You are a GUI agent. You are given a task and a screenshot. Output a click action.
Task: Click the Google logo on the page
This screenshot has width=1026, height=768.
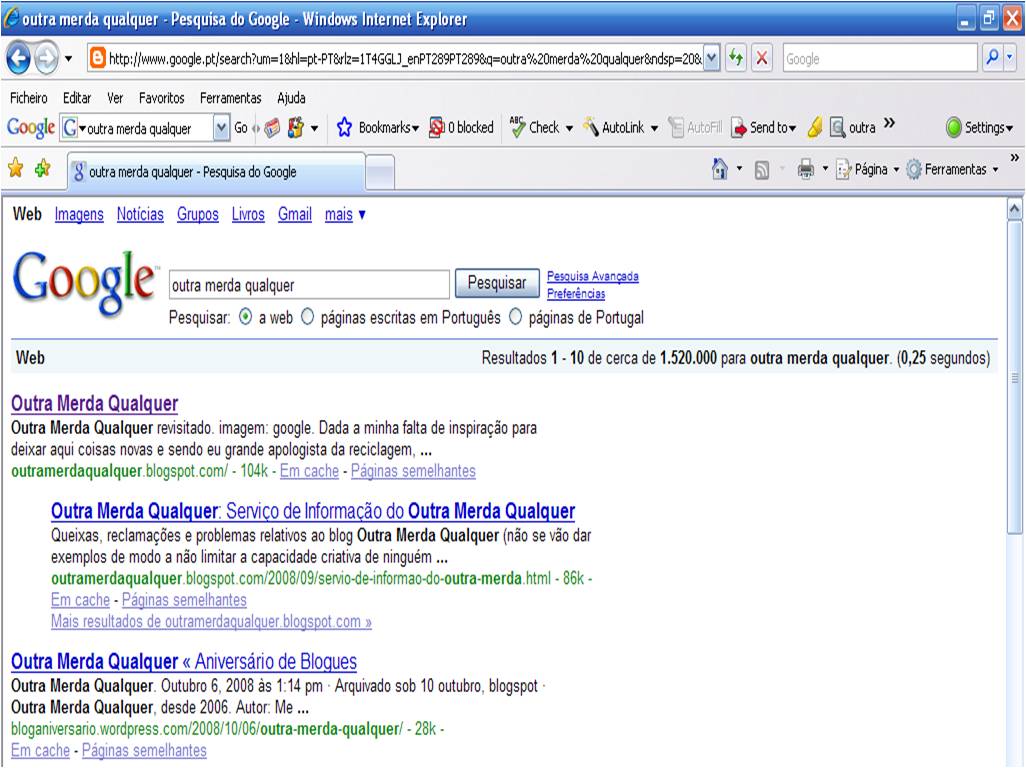84,282
